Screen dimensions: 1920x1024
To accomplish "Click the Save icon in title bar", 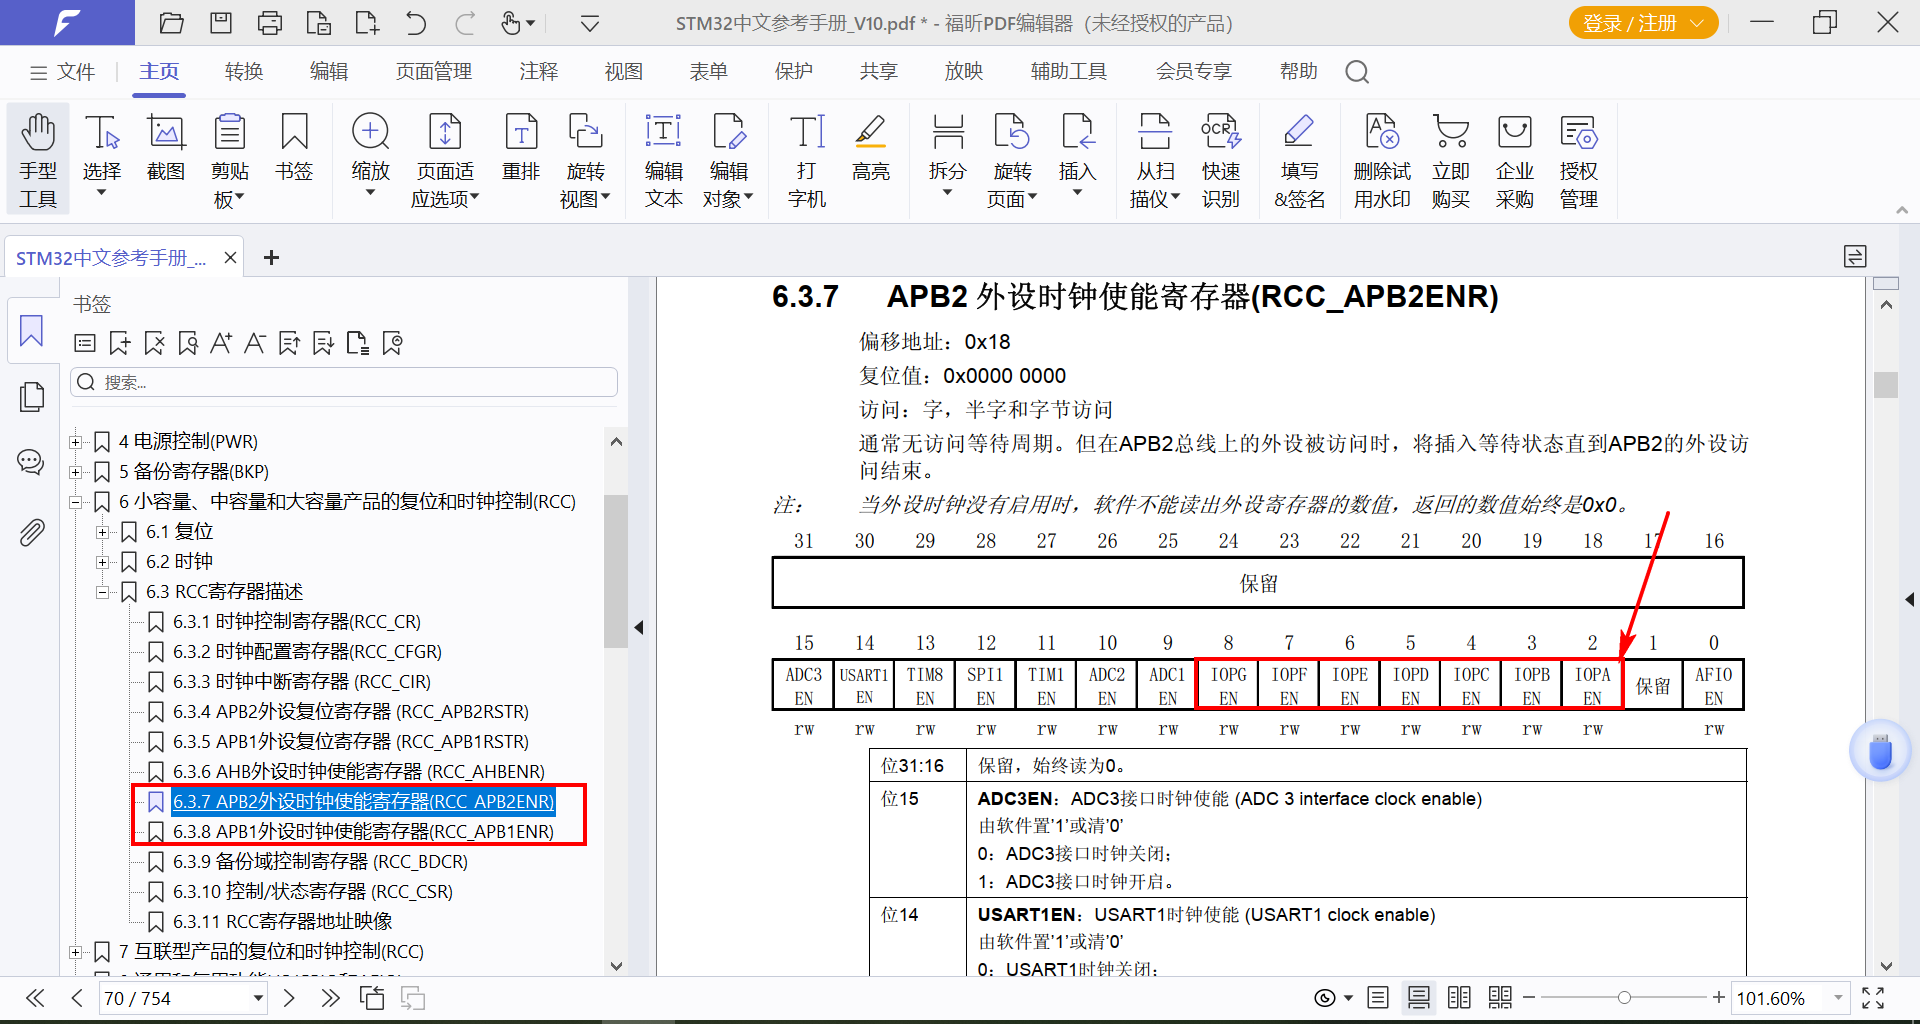I will pyautogui.click(x=221, y=22).
